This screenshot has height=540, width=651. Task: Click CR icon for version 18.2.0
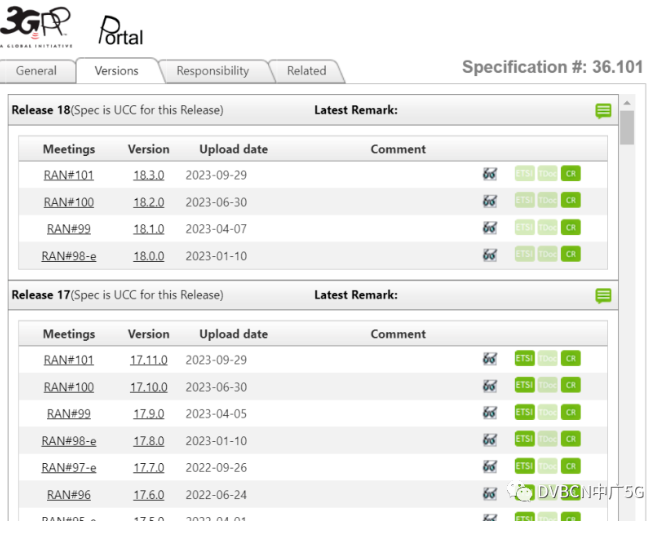click(570, 201)
